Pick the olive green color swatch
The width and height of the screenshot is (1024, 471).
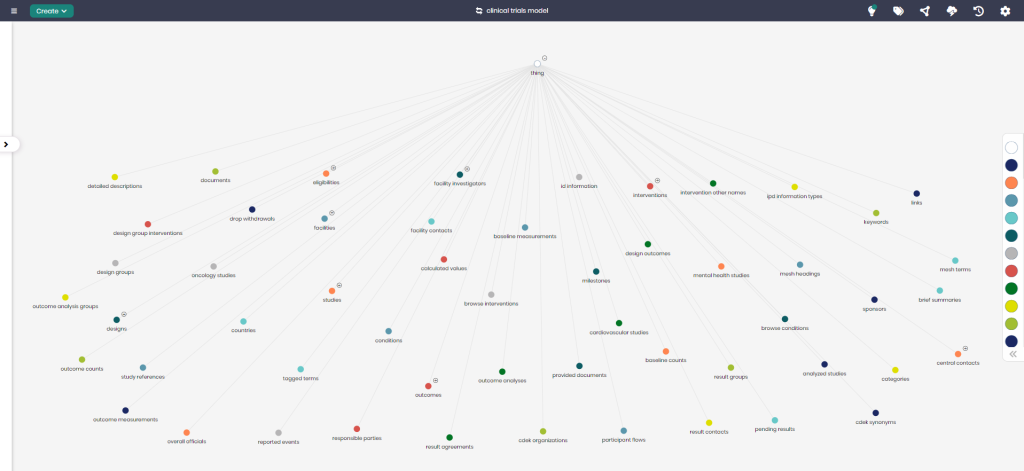pos(1011,324)
